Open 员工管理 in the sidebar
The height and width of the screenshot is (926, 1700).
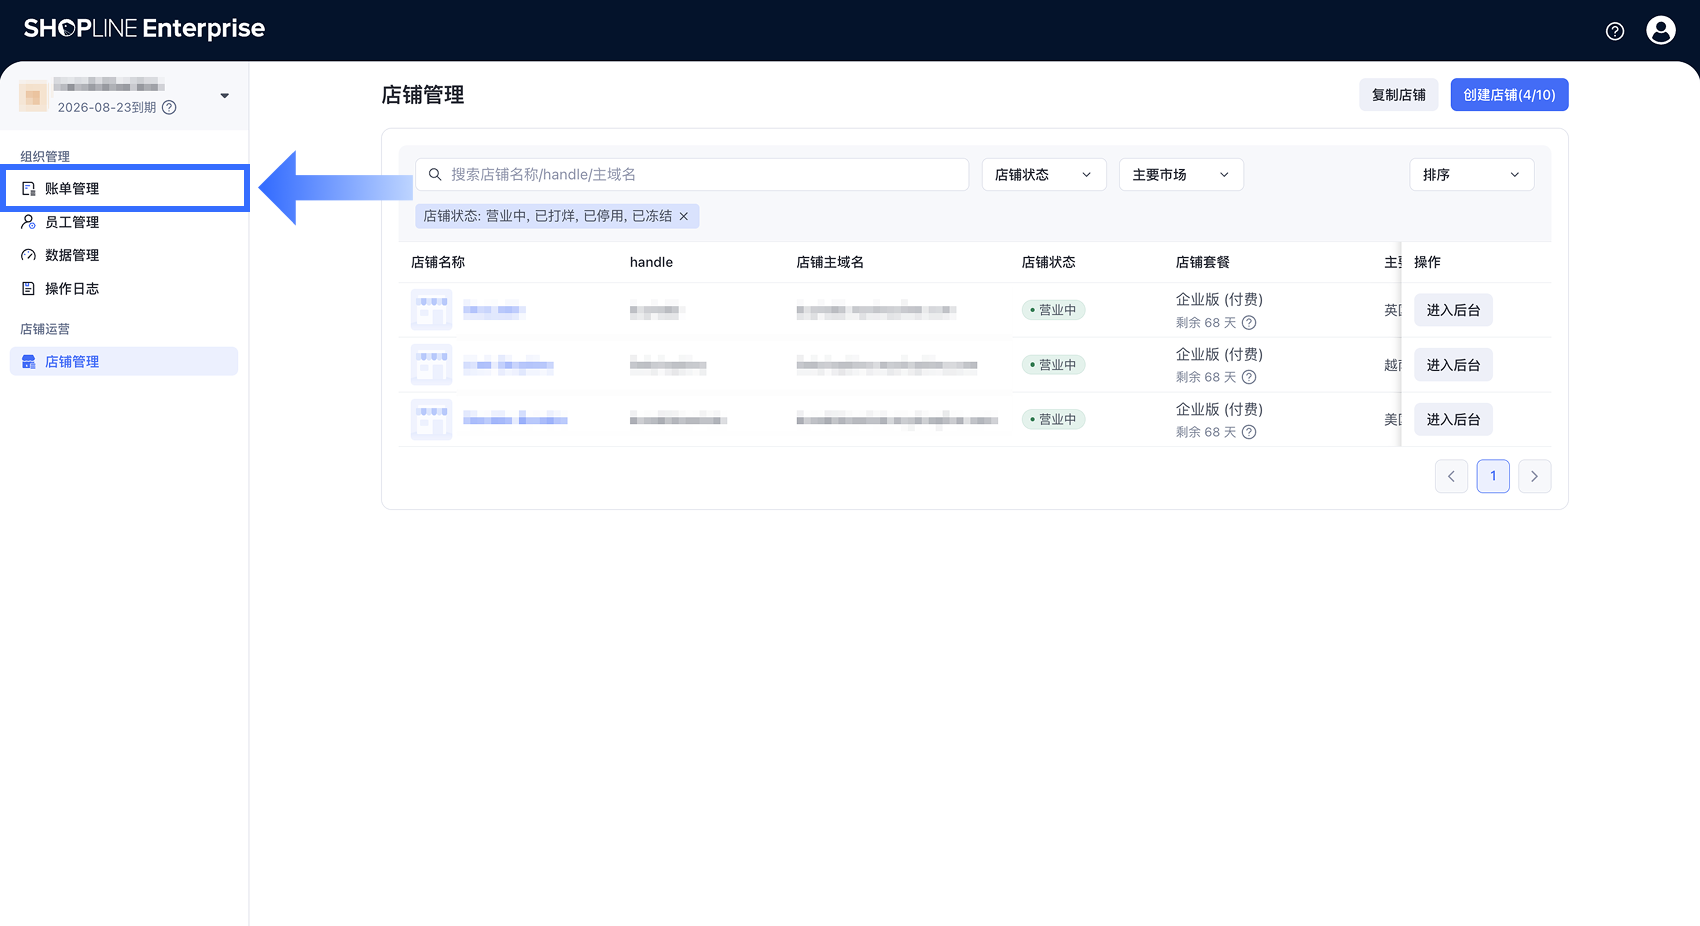coord(124,222)
